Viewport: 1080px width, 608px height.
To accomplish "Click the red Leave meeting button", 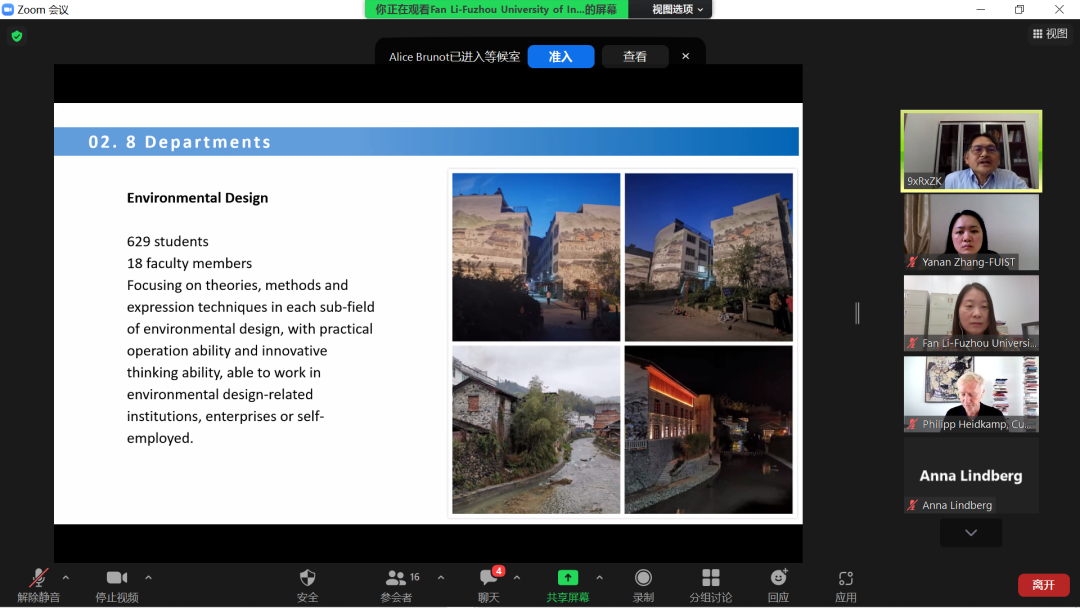I will coord(1043,585).
